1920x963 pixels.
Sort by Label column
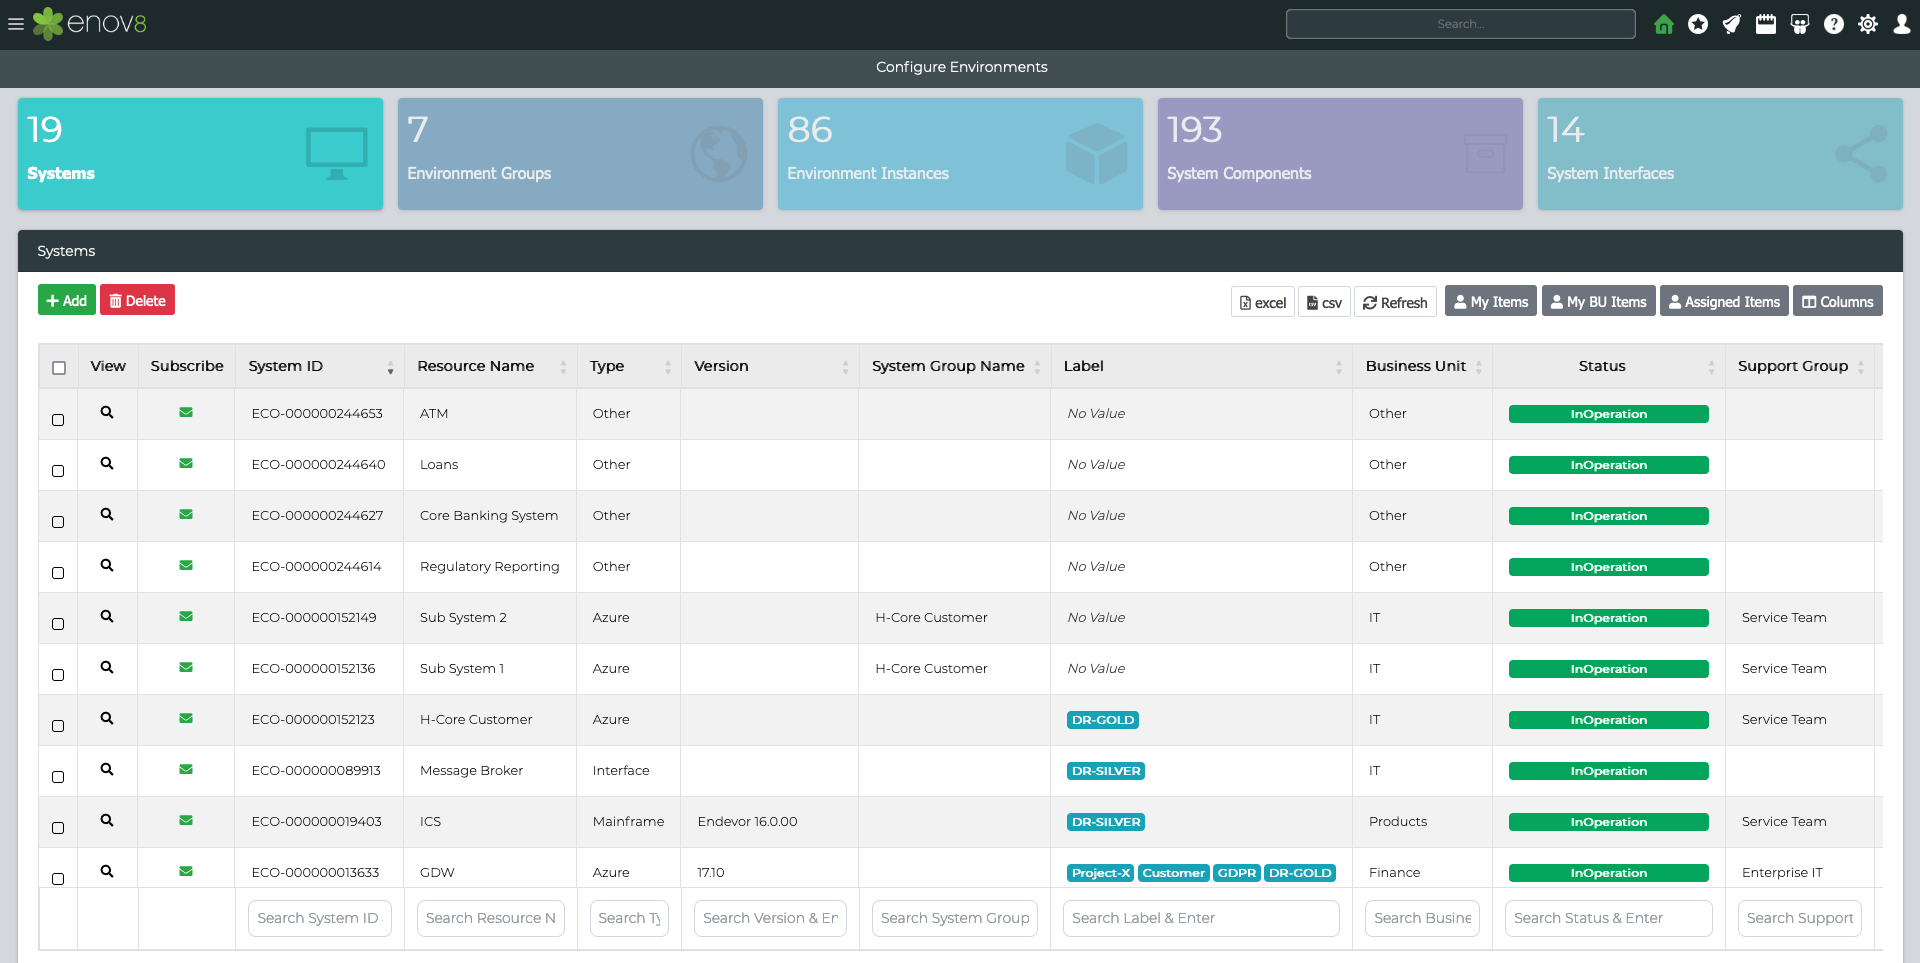pyautogui.click(x=1202, y=366)
